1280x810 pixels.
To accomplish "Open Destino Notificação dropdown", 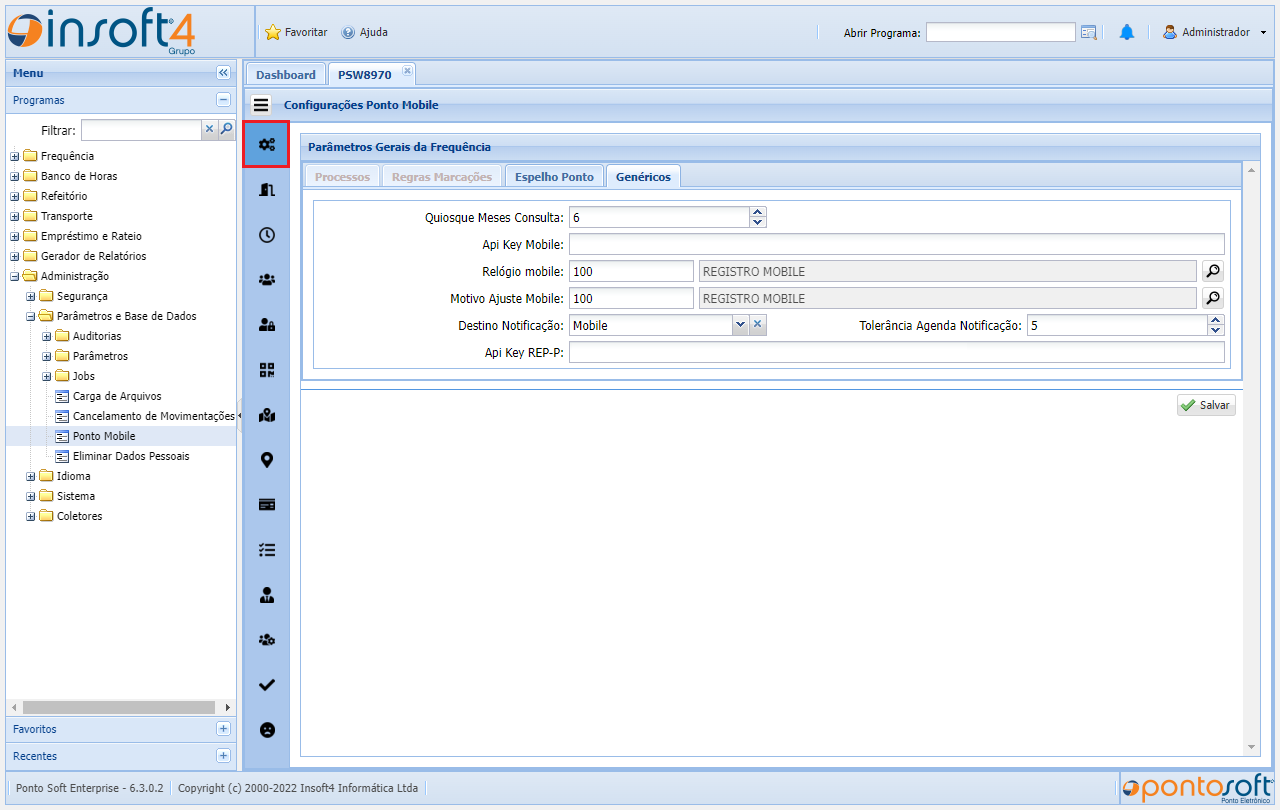I will click(740, 325).
